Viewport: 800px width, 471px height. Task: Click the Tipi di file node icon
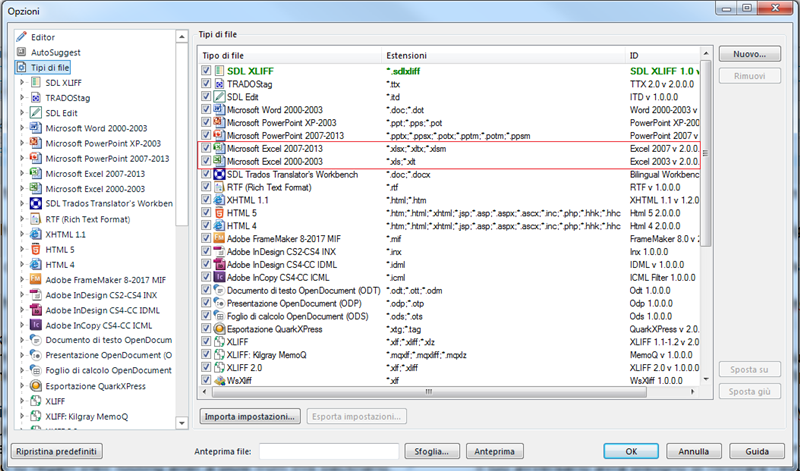coord(21,67)
